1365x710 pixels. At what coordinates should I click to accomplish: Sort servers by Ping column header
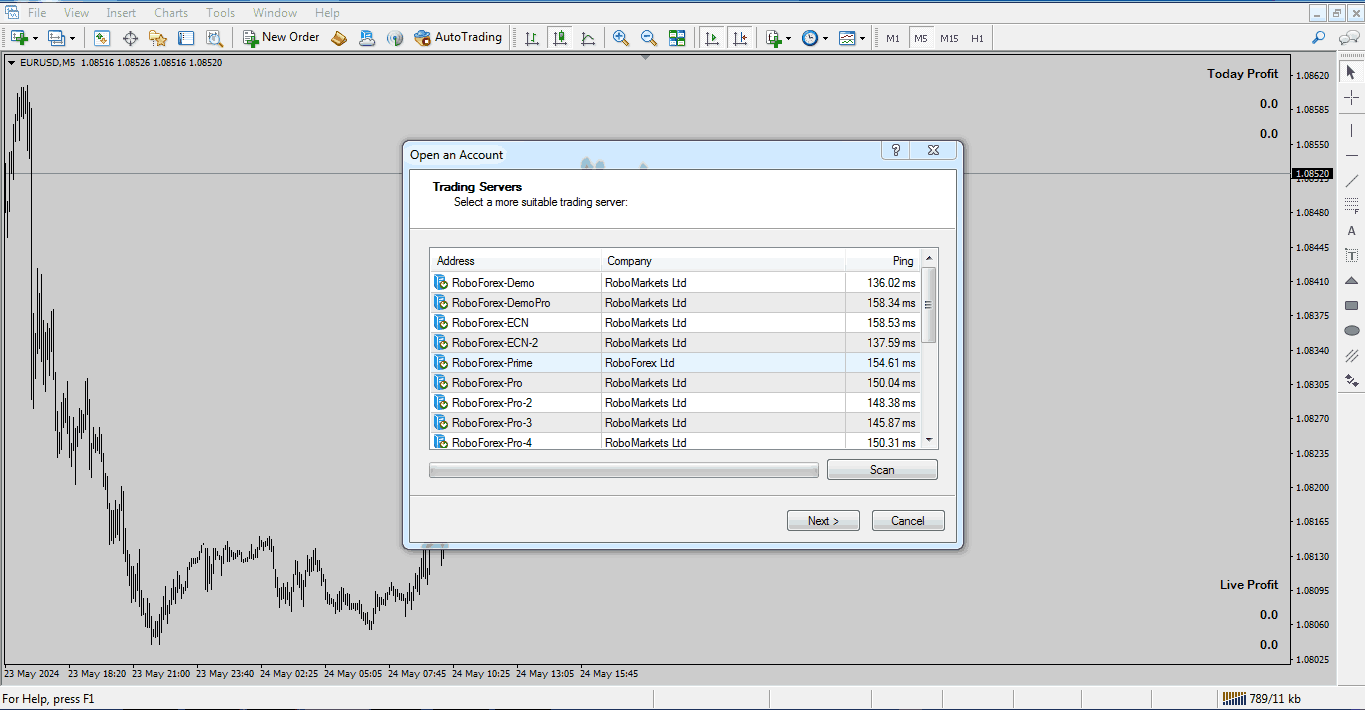pyautogui.click(x=883, y=261)
